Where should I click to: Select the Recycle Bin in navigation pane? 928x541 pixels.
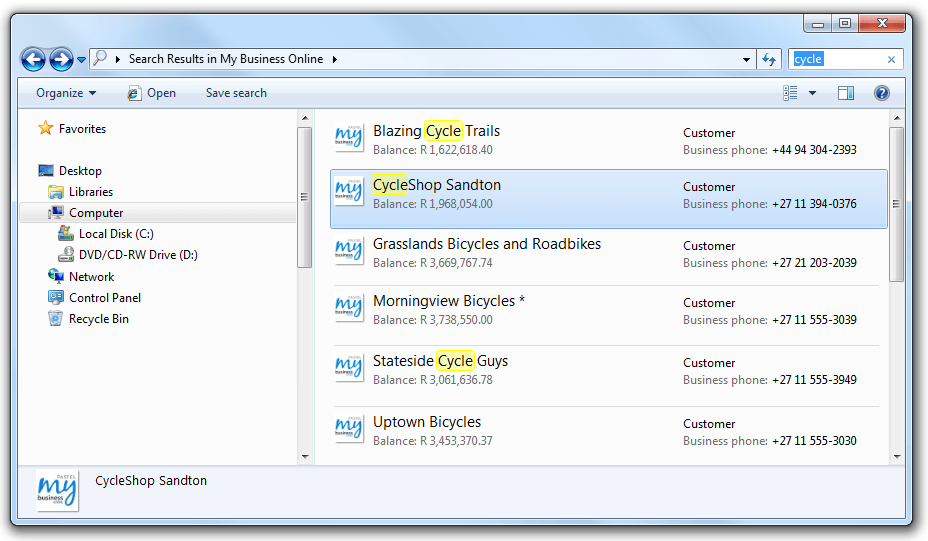[98, 319]
